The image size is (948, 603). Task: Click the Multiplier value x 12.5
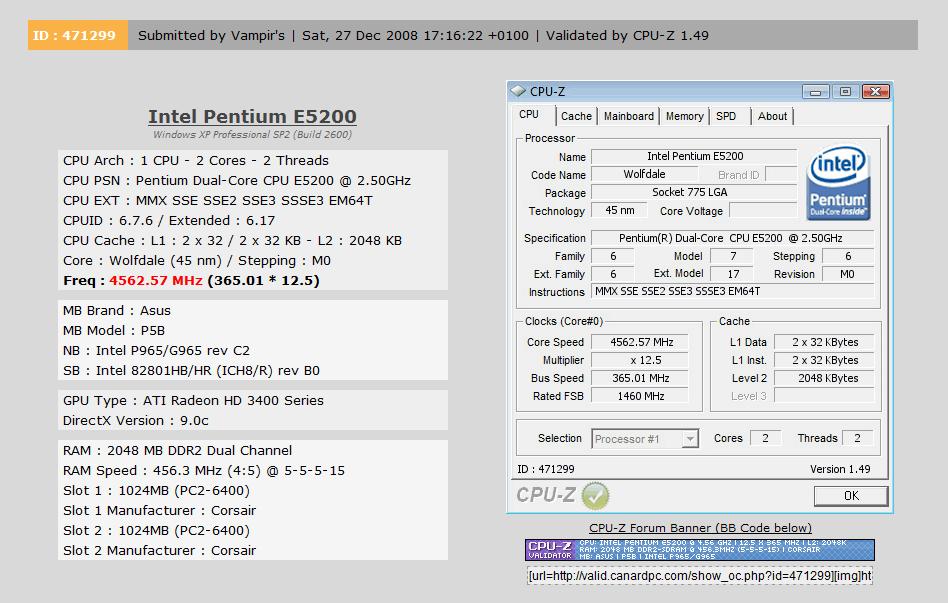click(640, 360)
